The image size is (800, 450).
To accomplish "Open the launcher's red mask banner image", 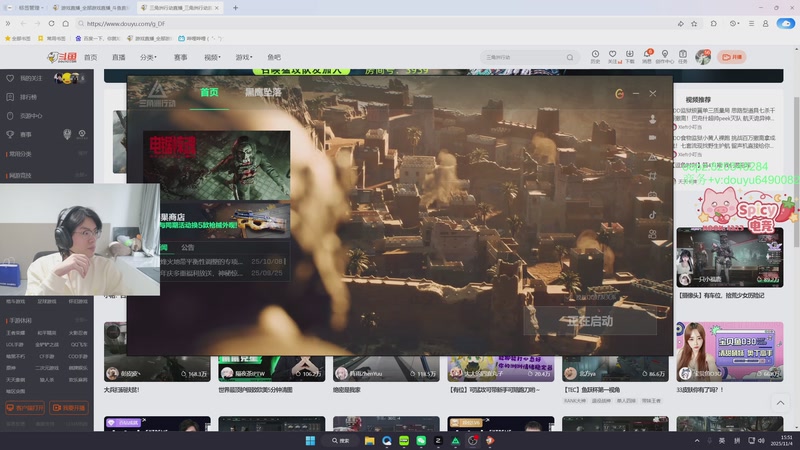I will [217, 165].
